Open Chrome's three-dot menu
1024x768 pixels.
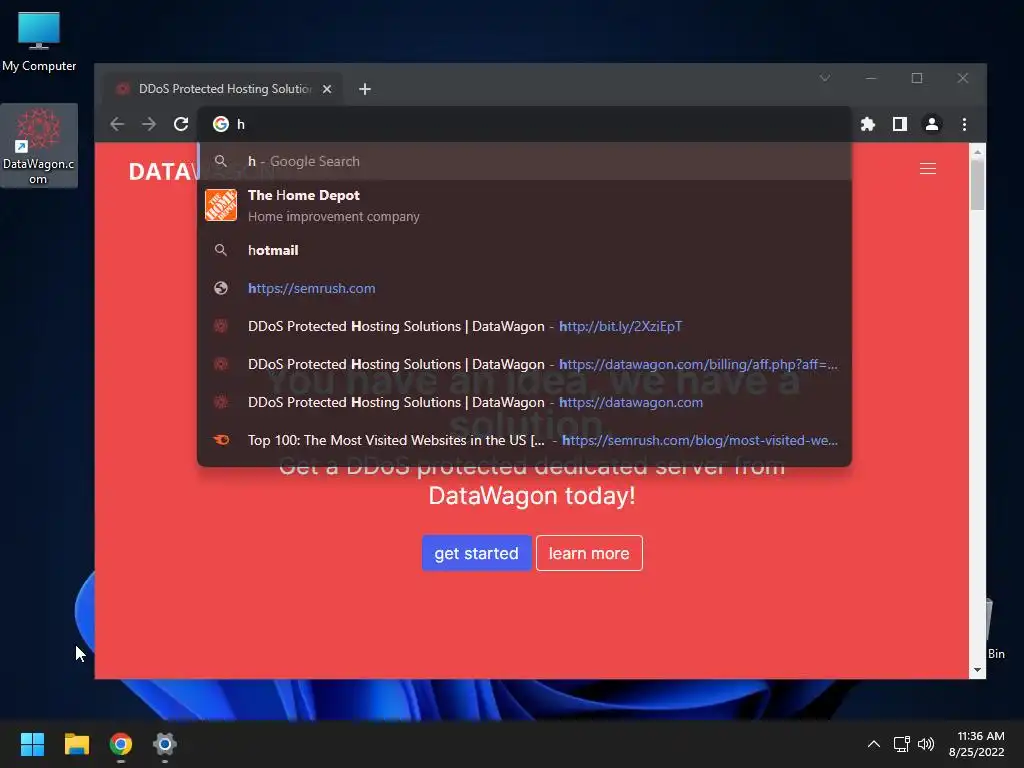(964, 124)
